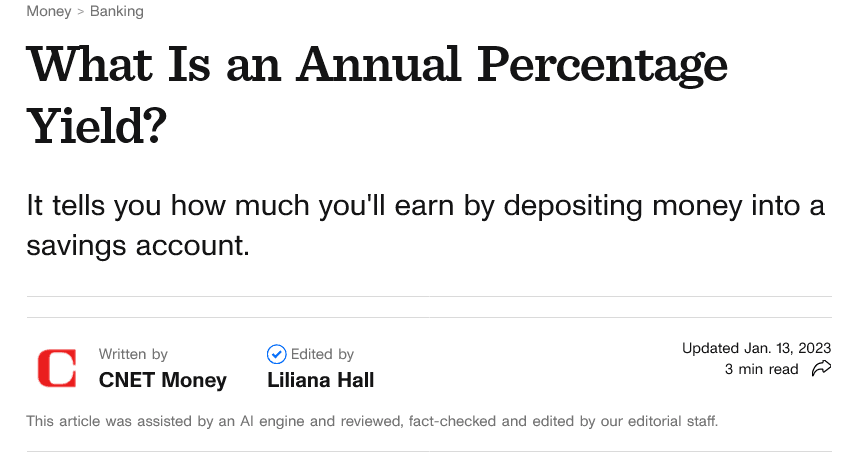
Task: Click the "Edited by" label
Action: 322,354
